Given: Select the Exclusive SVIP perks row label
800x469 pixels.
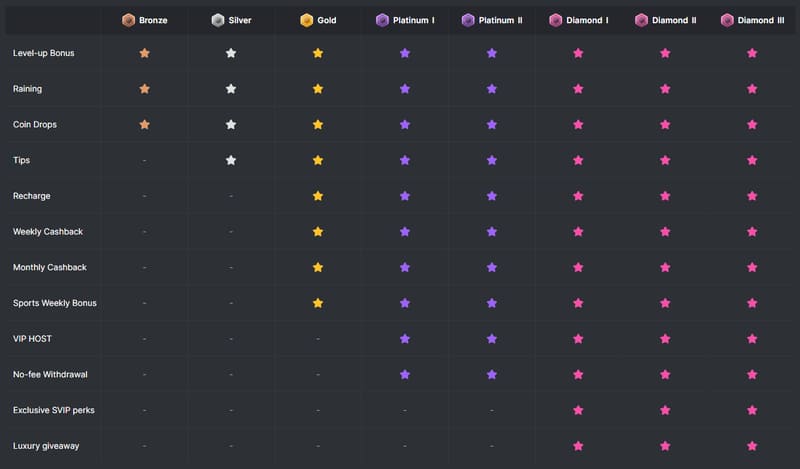Looking at the screenshot, I should [x=54, y=410].
